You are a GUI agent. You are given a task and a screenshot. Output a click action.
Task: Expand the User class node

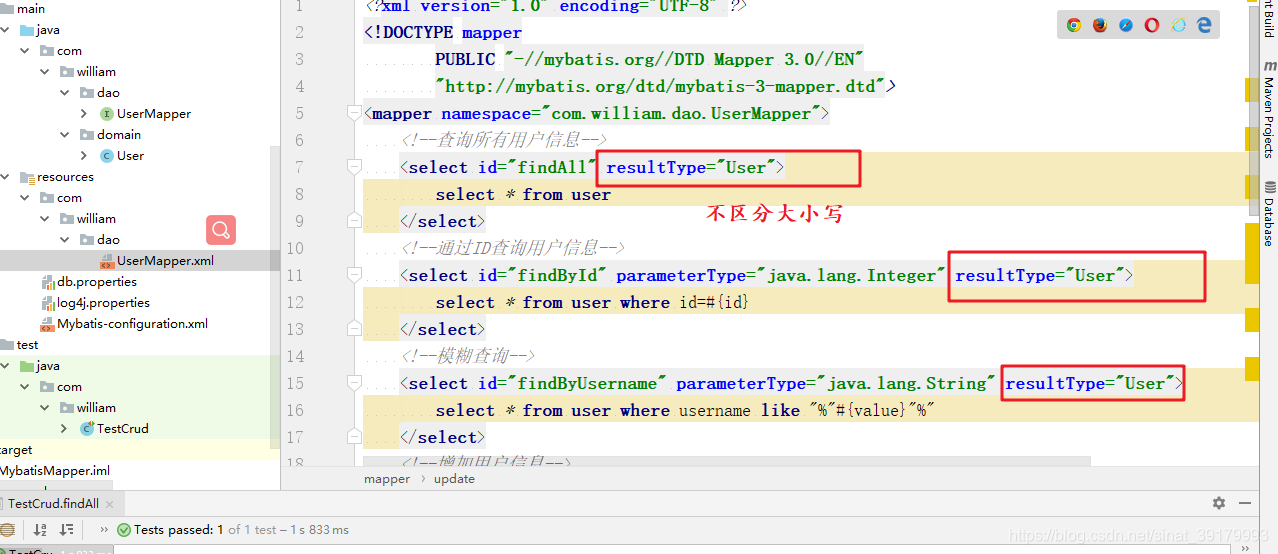point(86,156)
